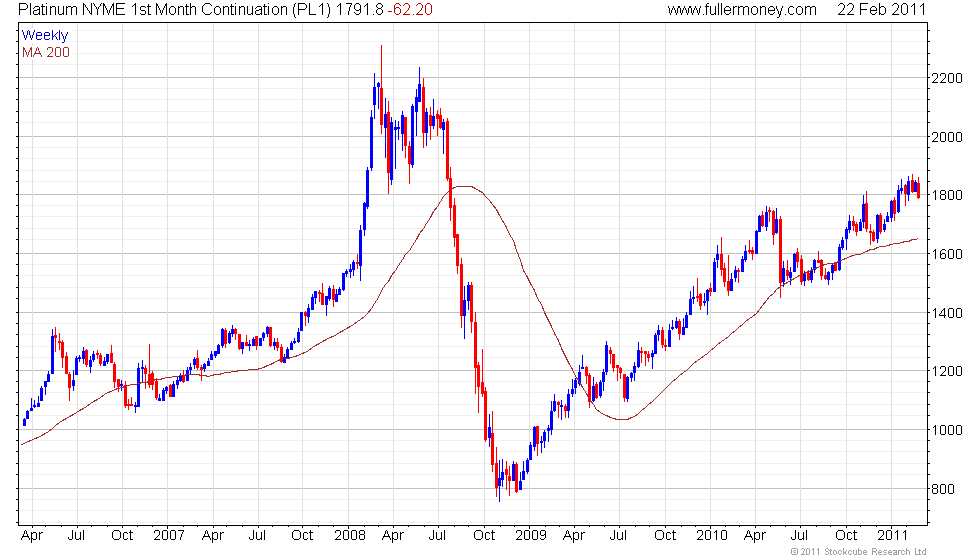
Task: Click the '2011' year label on time axis
Action: [x=892, y=535]
